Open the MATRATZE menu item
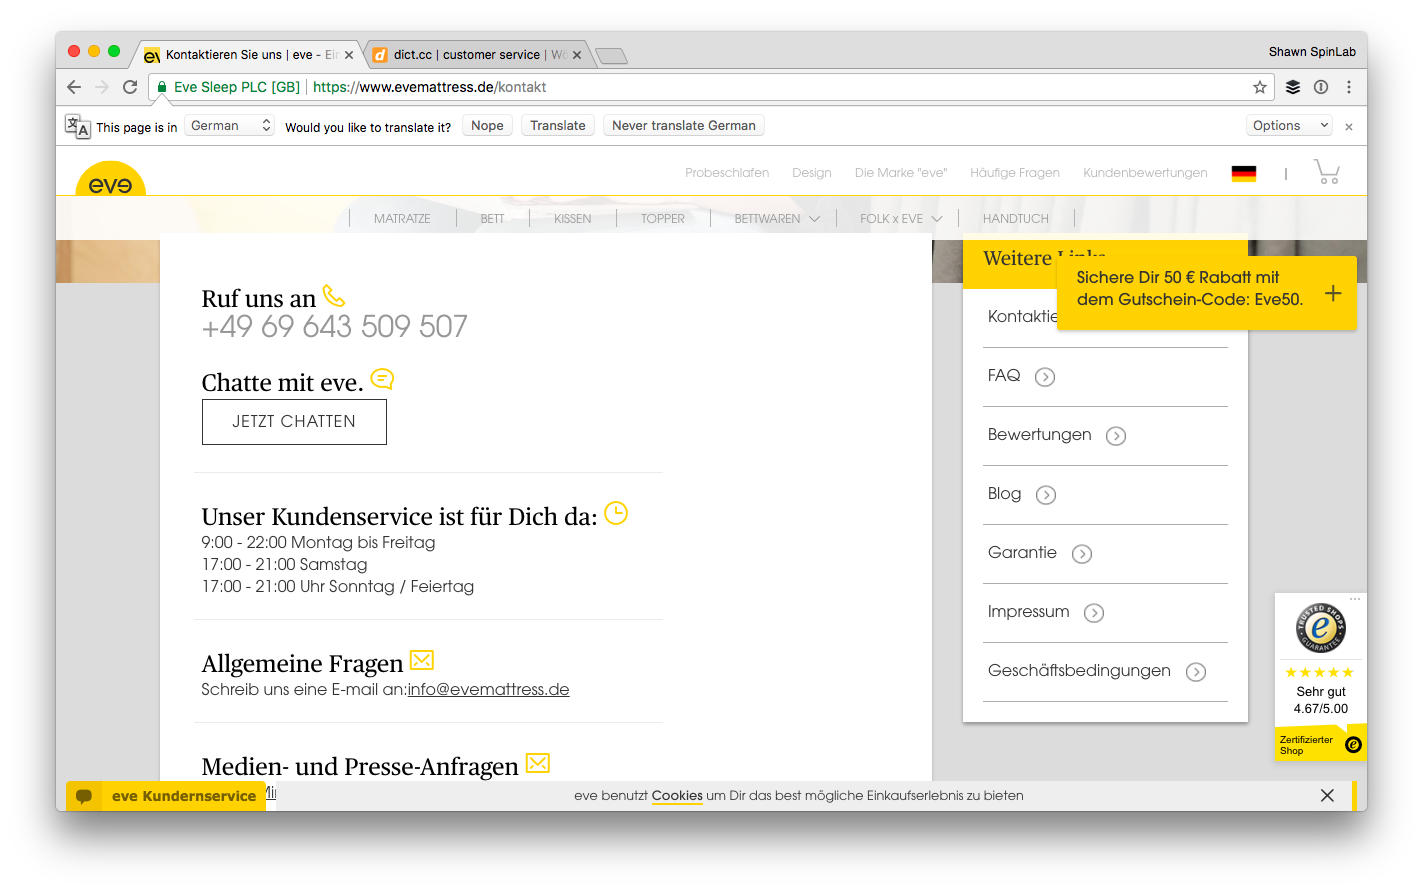1423x891 pixels. click(402, 218)
